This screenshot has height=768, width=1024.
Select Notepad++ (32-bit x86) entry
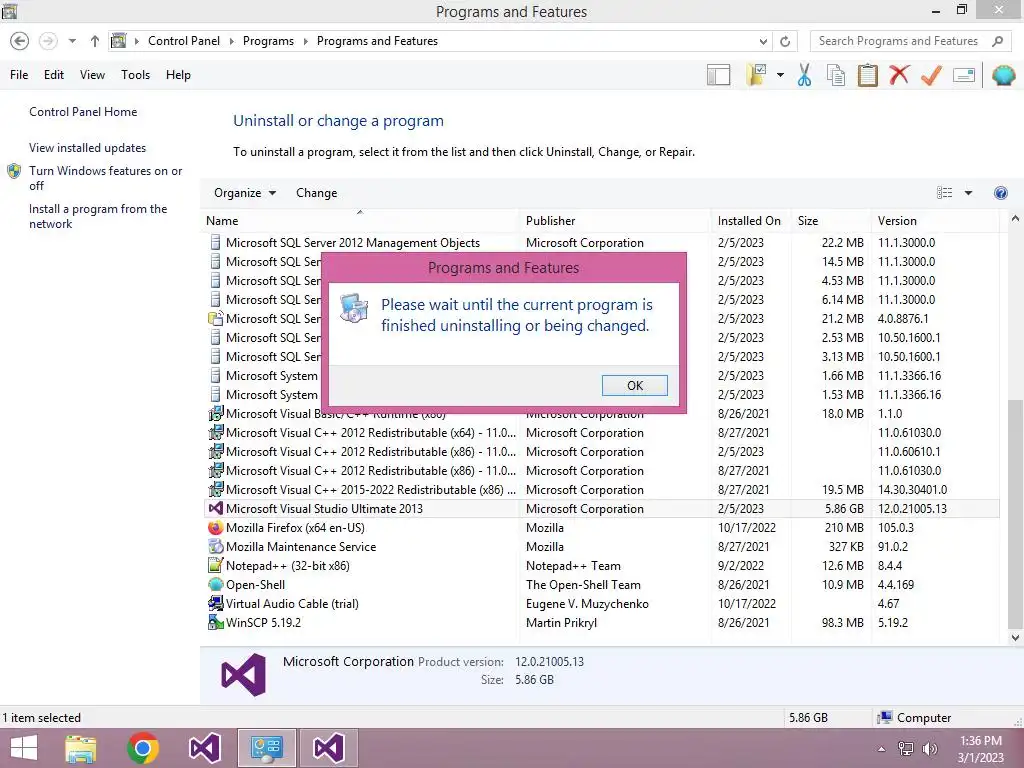pos(601,566)
